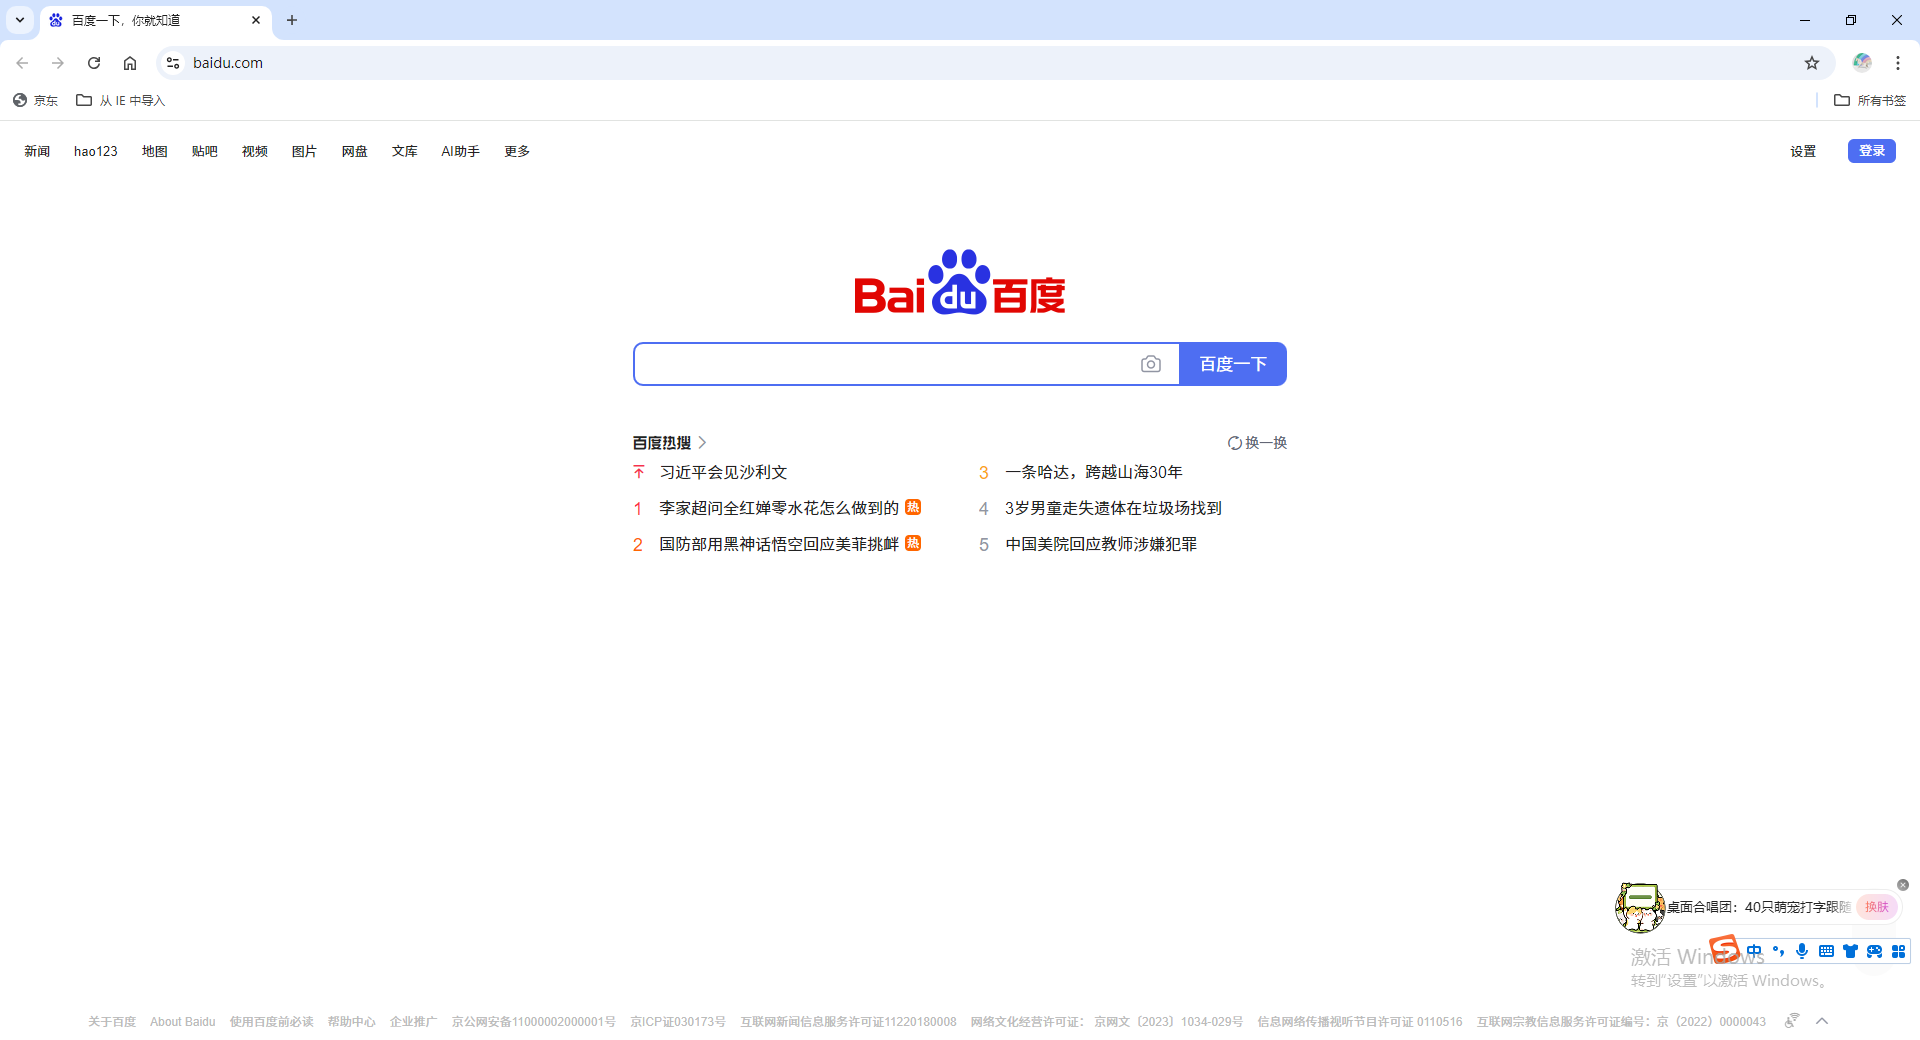Image resolution: width=1920 pixels, height=1040 pixels.
Task: Open the 视频 nav link
Action: point(255,151)
